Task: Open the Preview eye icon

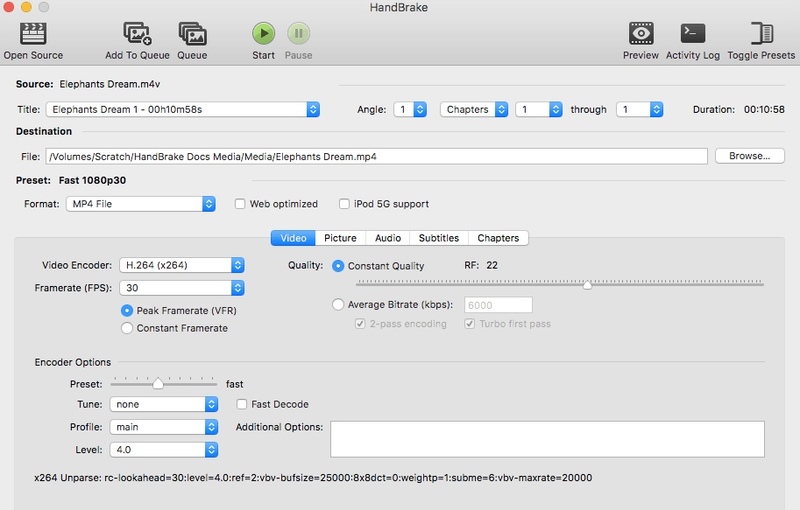Action: [x=641, y=33]
